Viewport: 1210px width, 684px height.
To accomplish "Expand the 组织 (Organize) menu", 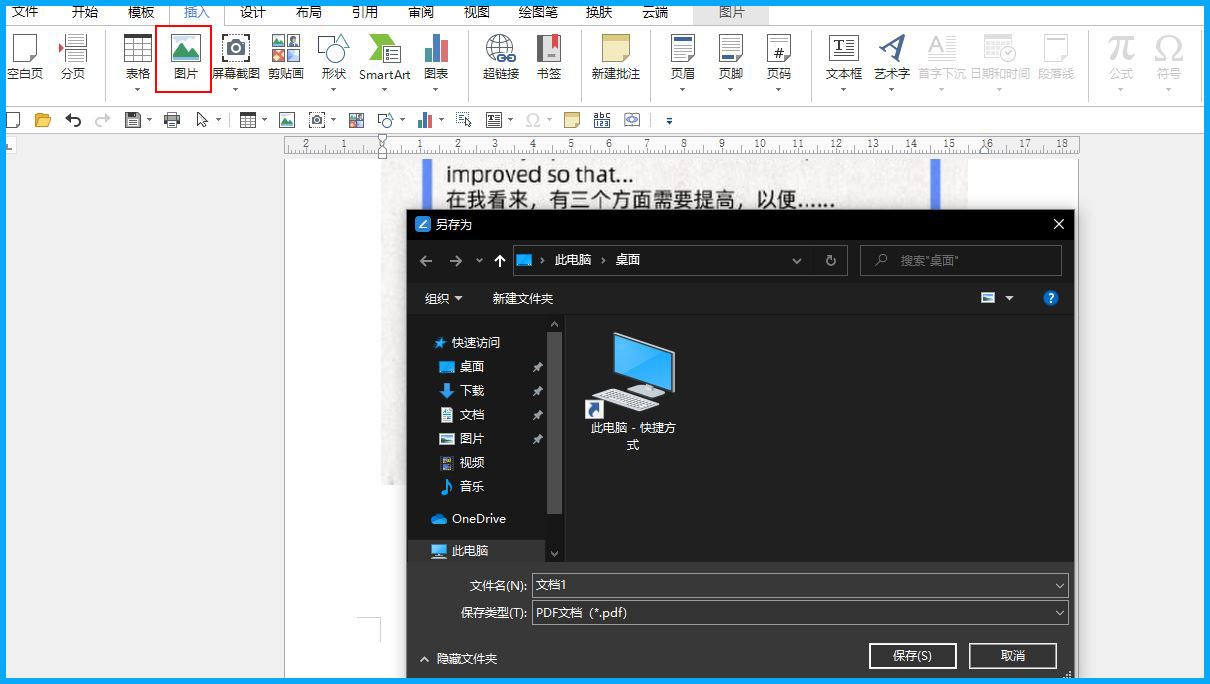I will click(x=442, y=297).
